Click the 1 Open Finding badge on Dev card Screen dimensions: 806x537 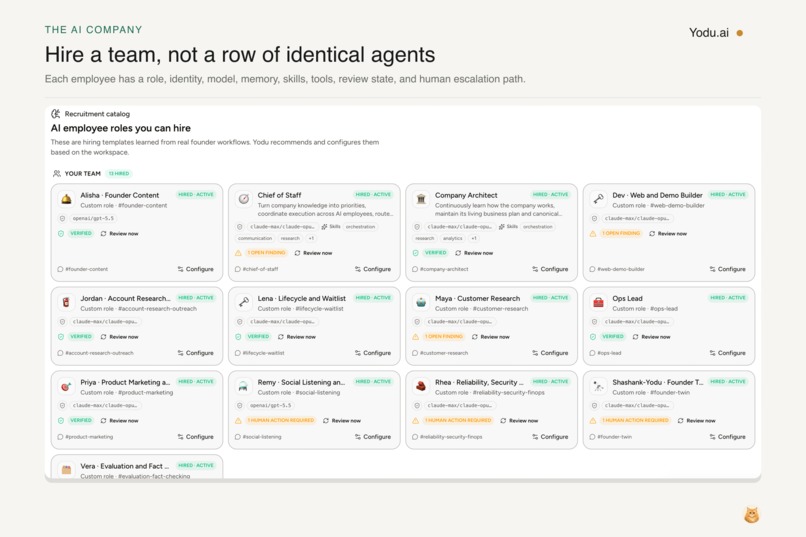click(x=621, y=233)
